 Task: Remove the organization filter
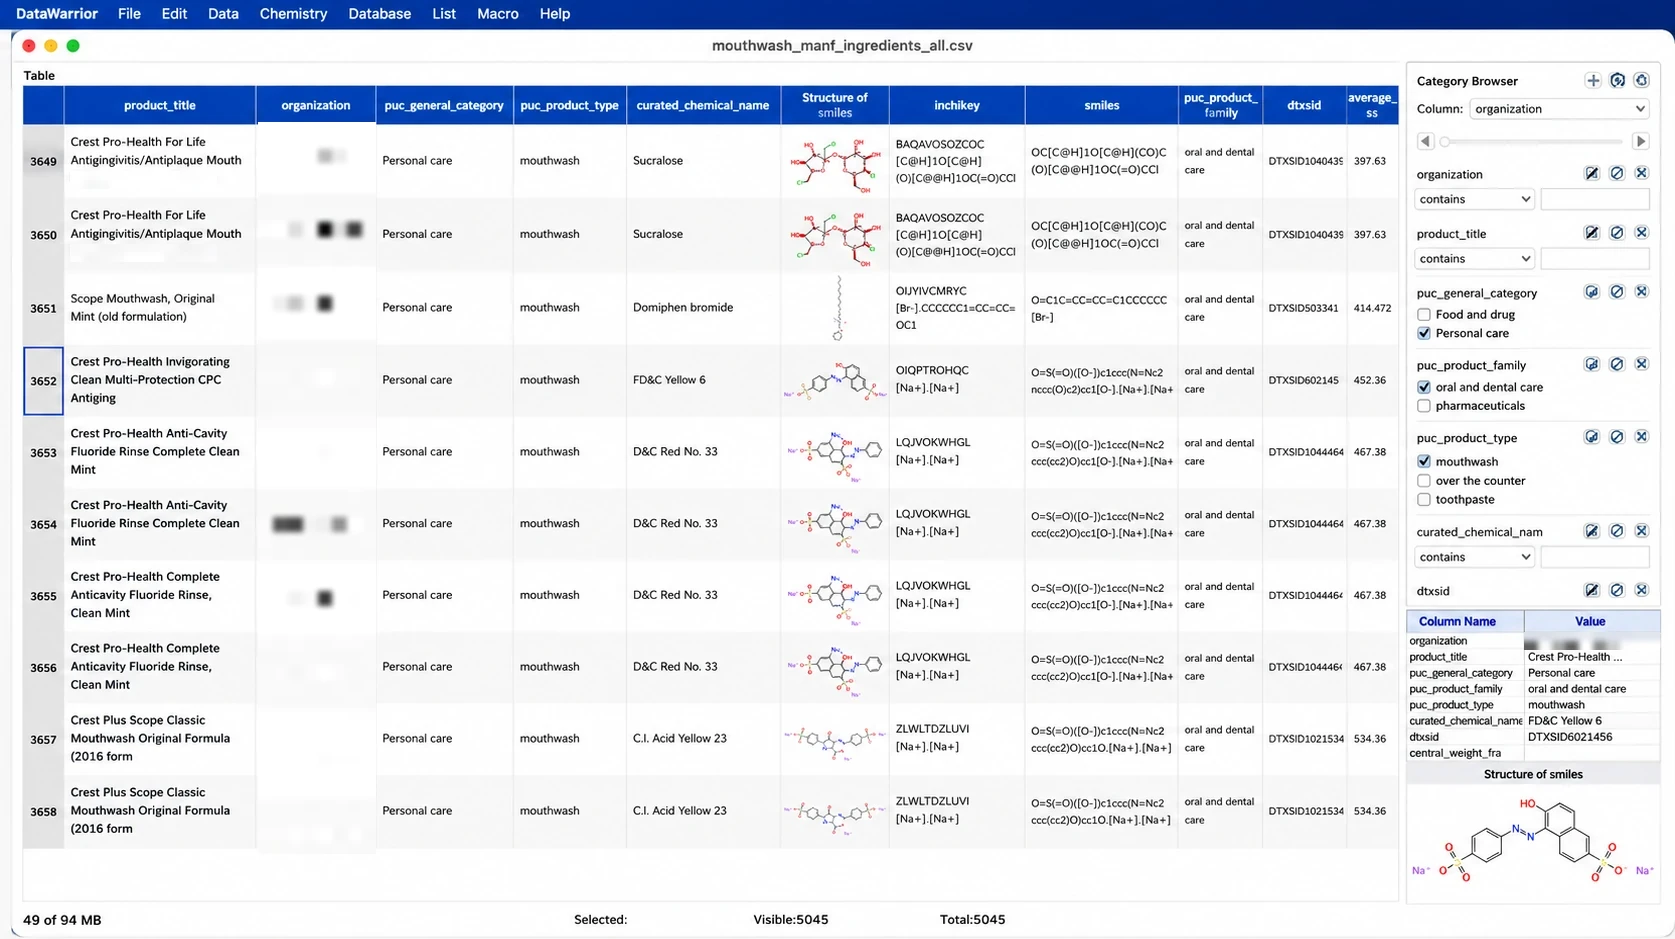pyautogui.click(x=1641, y=173)
